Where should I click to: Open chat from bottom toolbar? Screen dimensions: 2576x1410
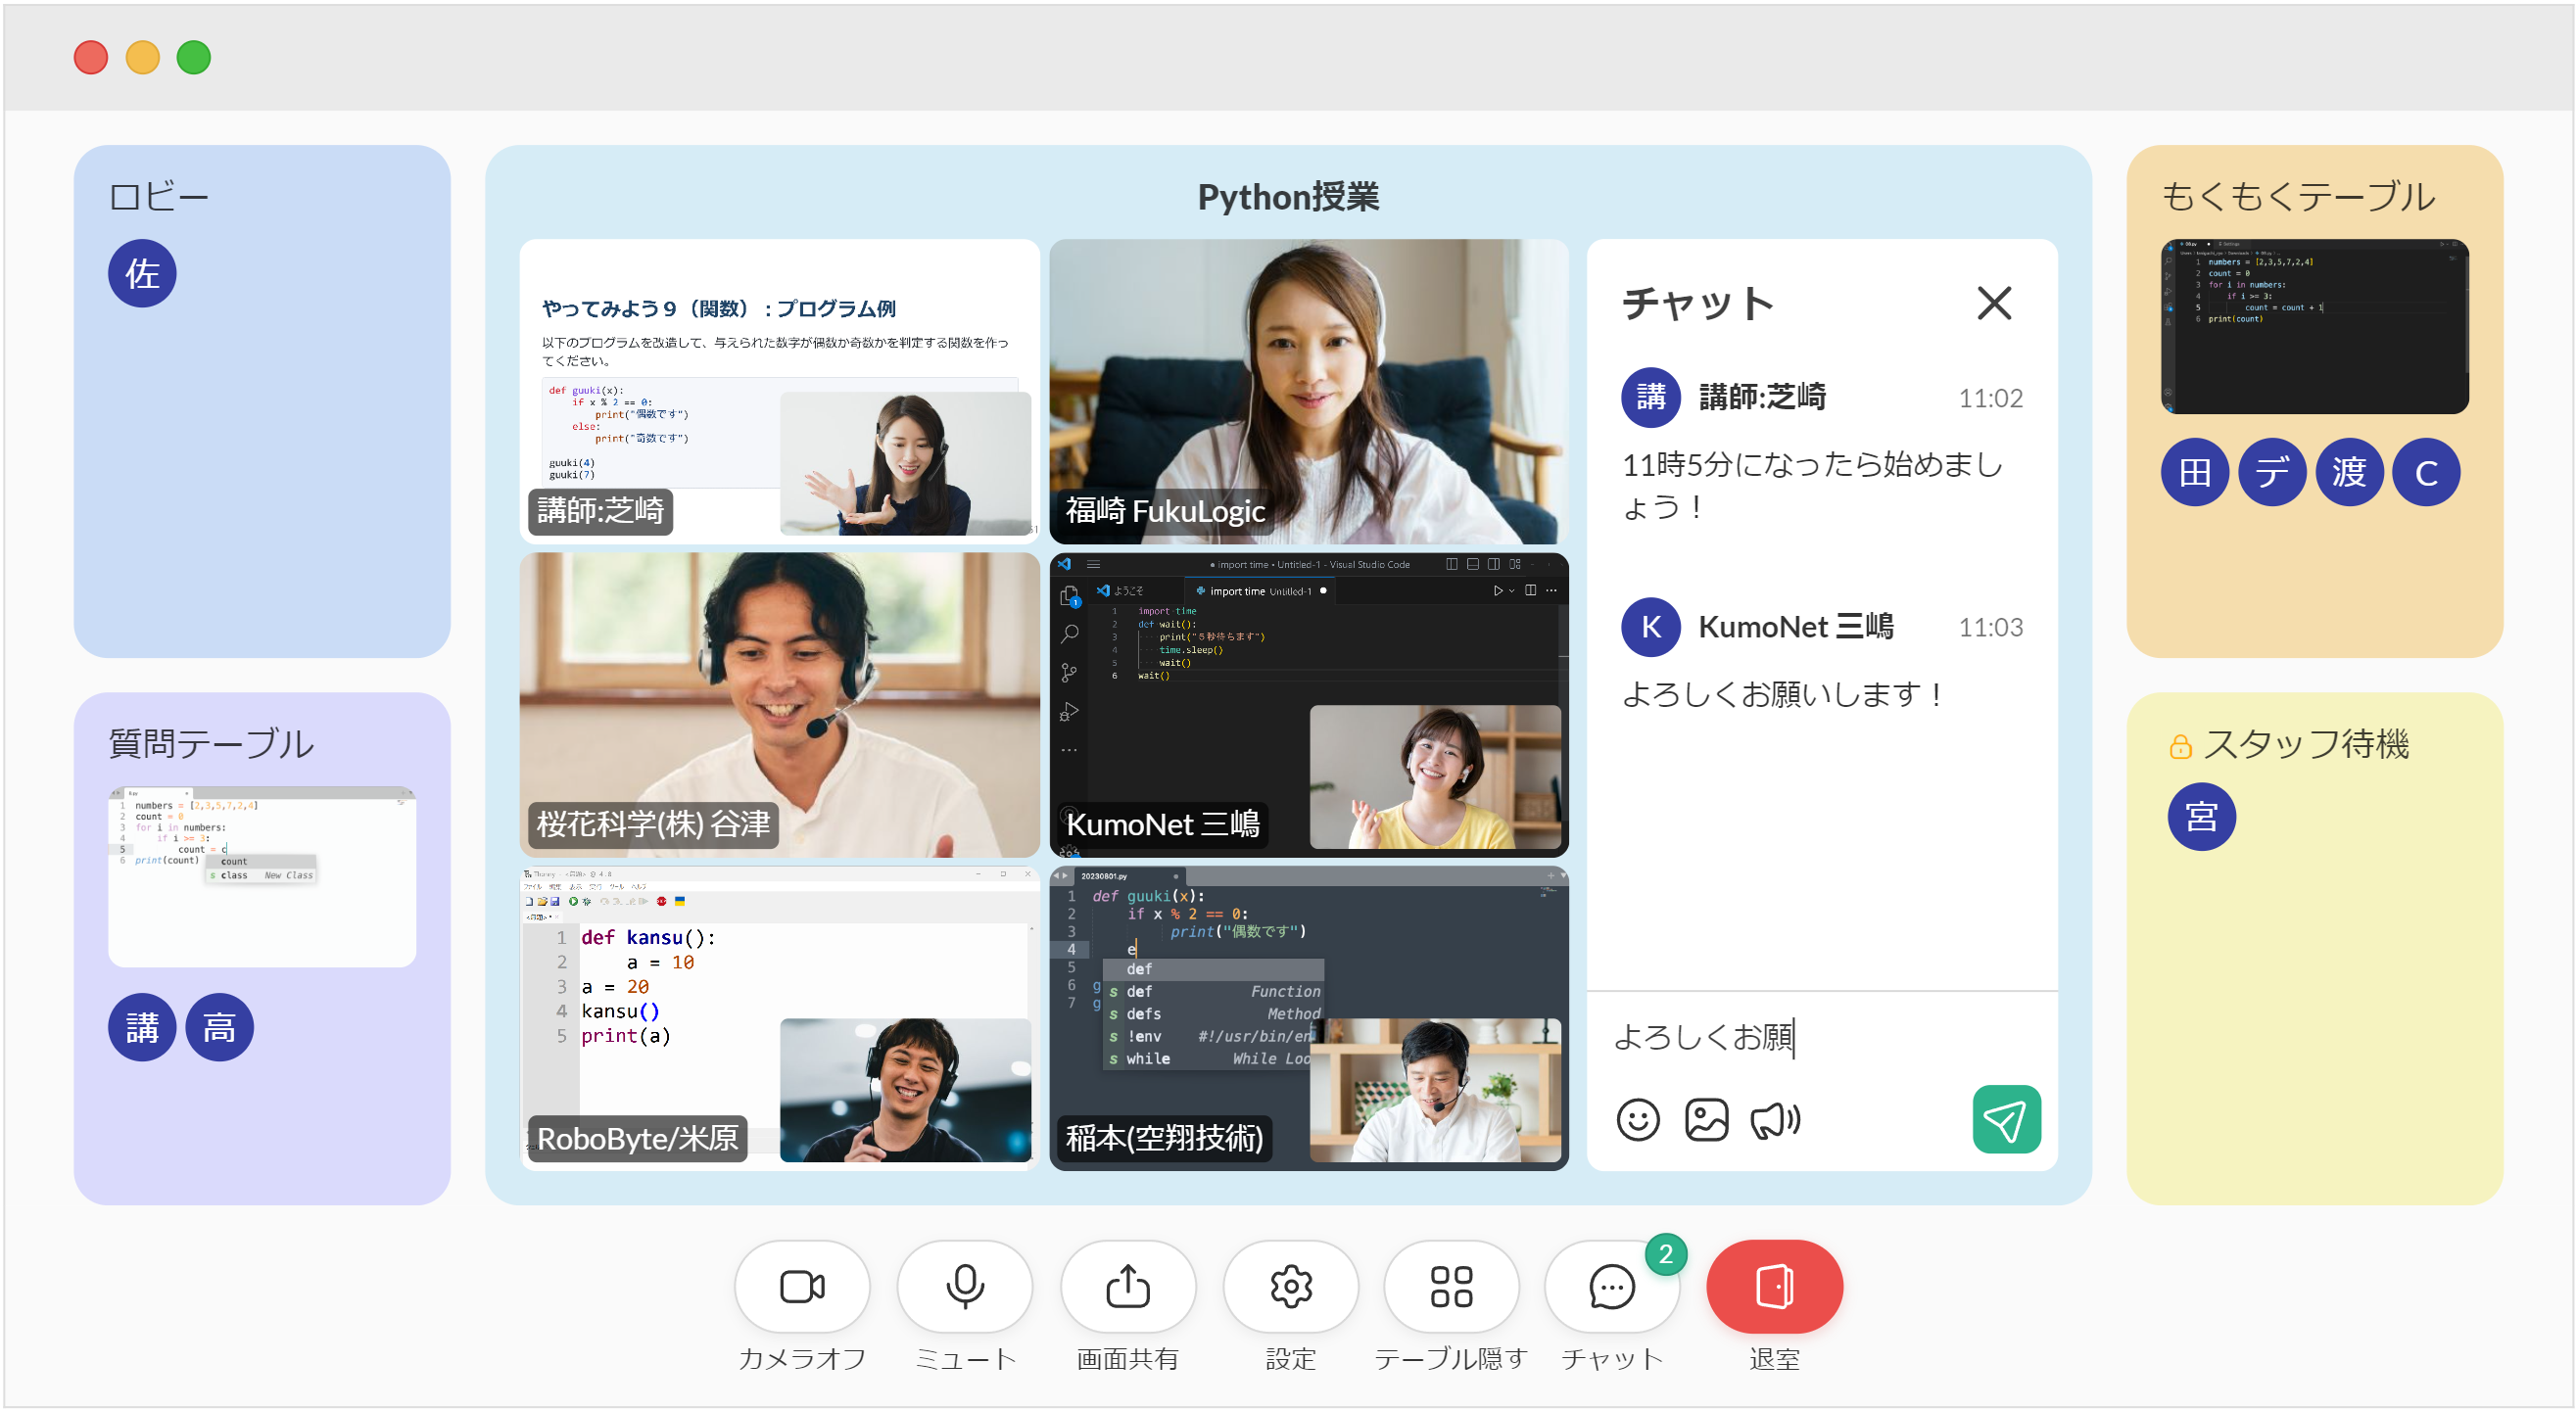(x=1611, y=1286)
